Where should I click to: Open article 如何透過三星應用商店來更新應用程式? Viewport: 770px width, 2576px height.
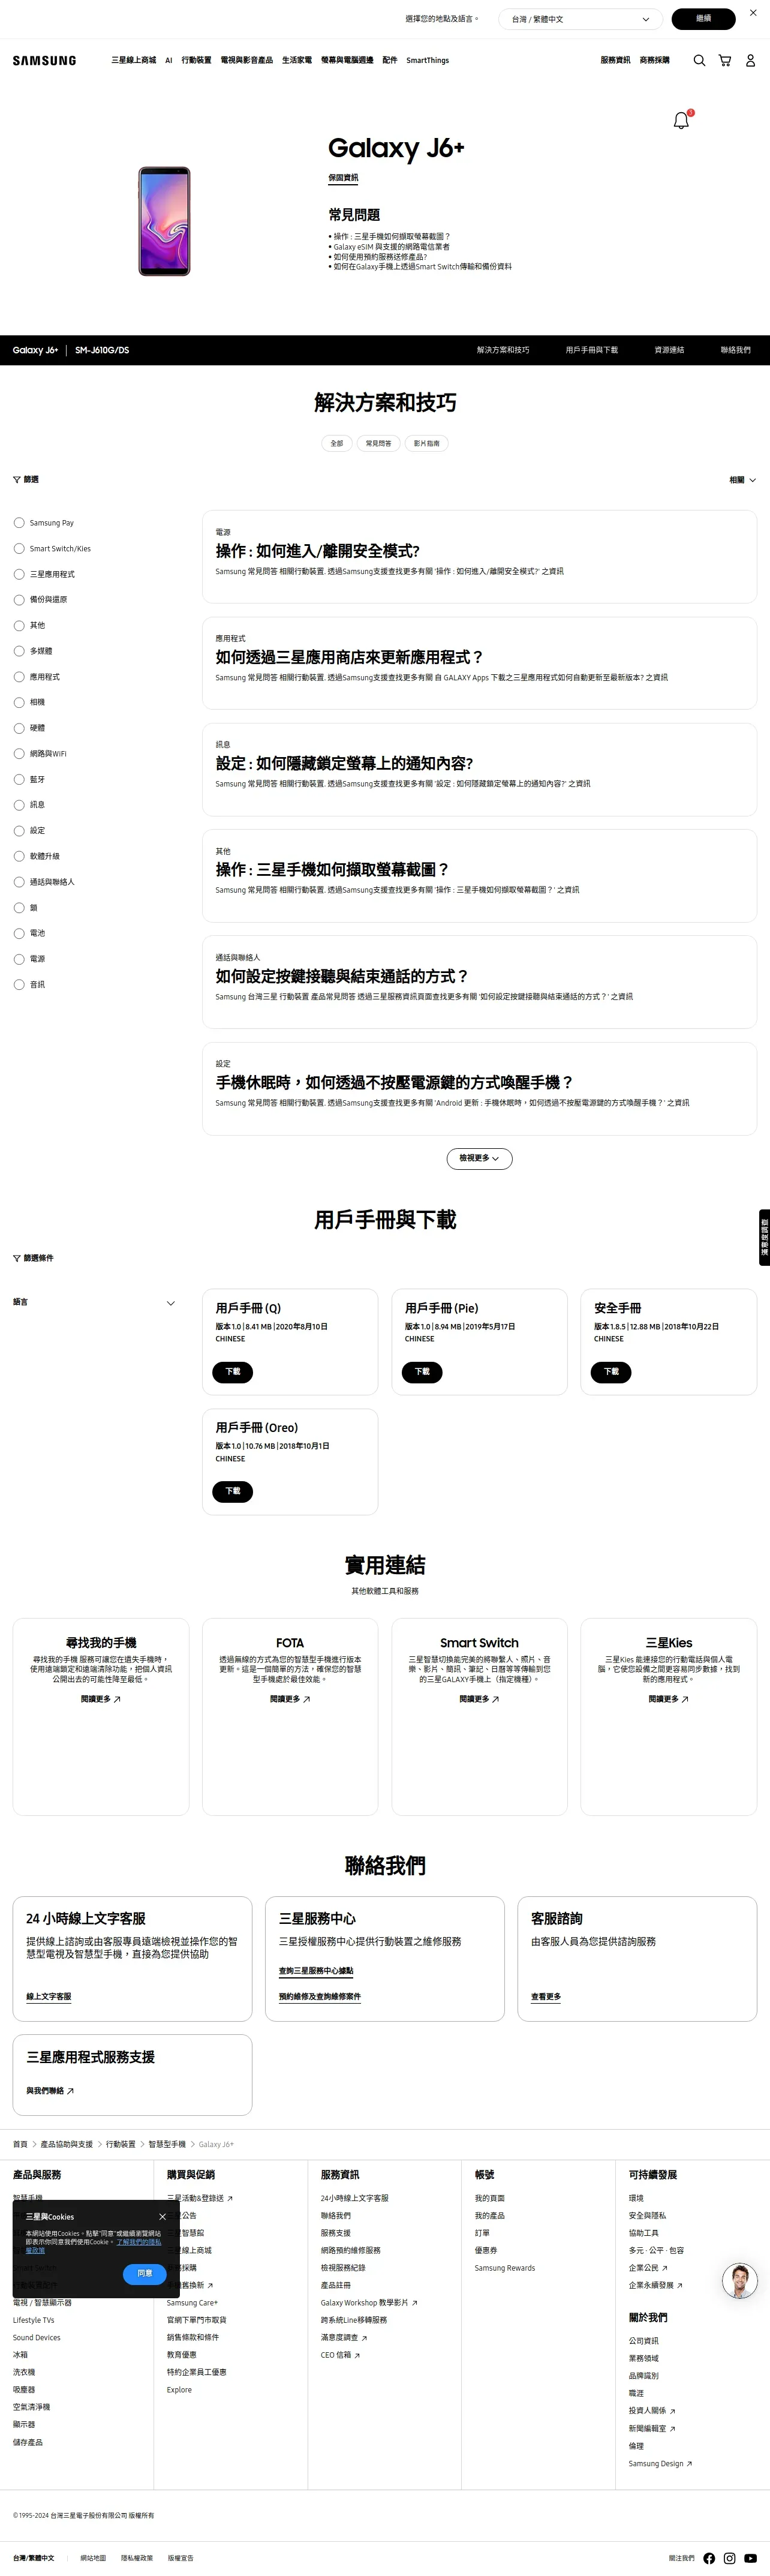350,657
